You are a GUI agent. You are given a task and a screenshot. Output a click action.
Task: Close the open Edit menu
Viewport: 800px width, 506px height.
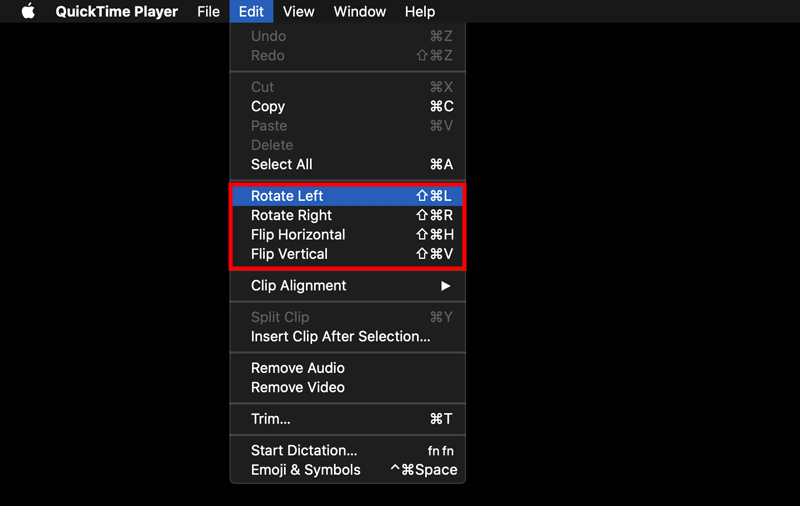pos(251,11)
